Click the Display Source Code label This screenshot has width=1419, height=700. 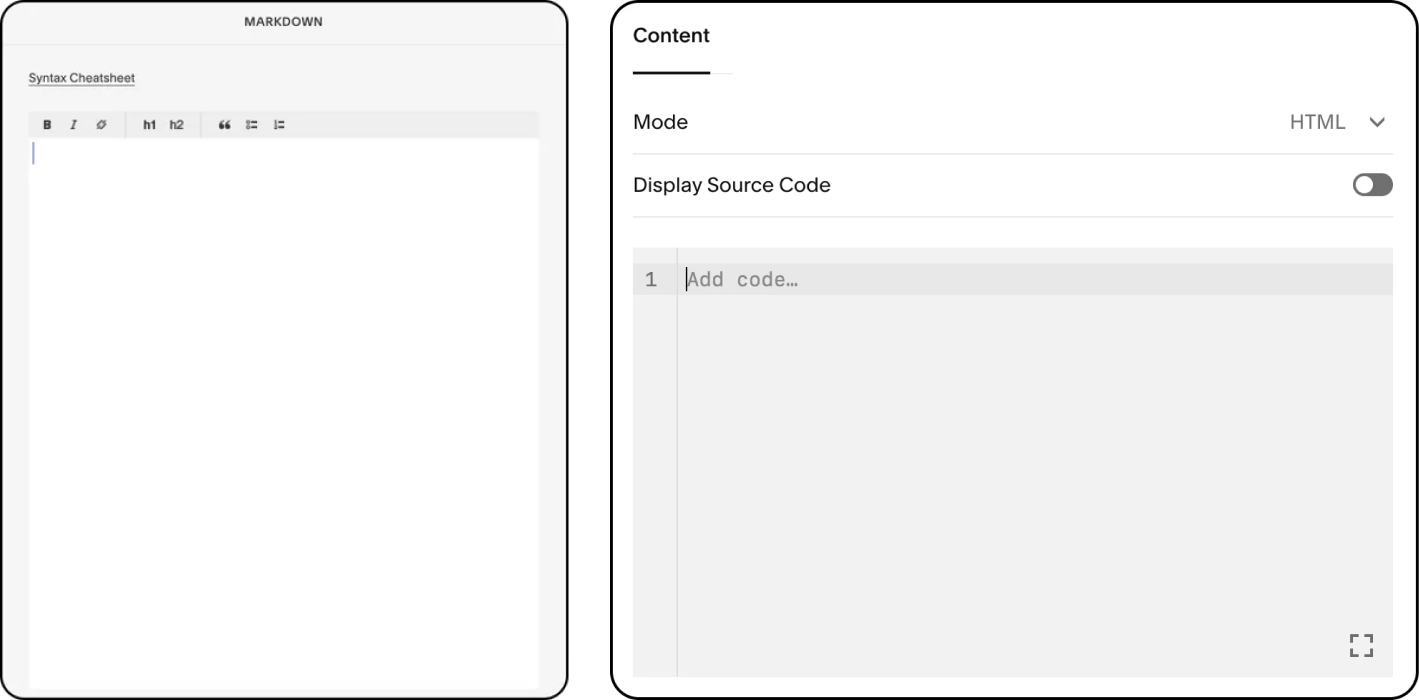[732, 185]
